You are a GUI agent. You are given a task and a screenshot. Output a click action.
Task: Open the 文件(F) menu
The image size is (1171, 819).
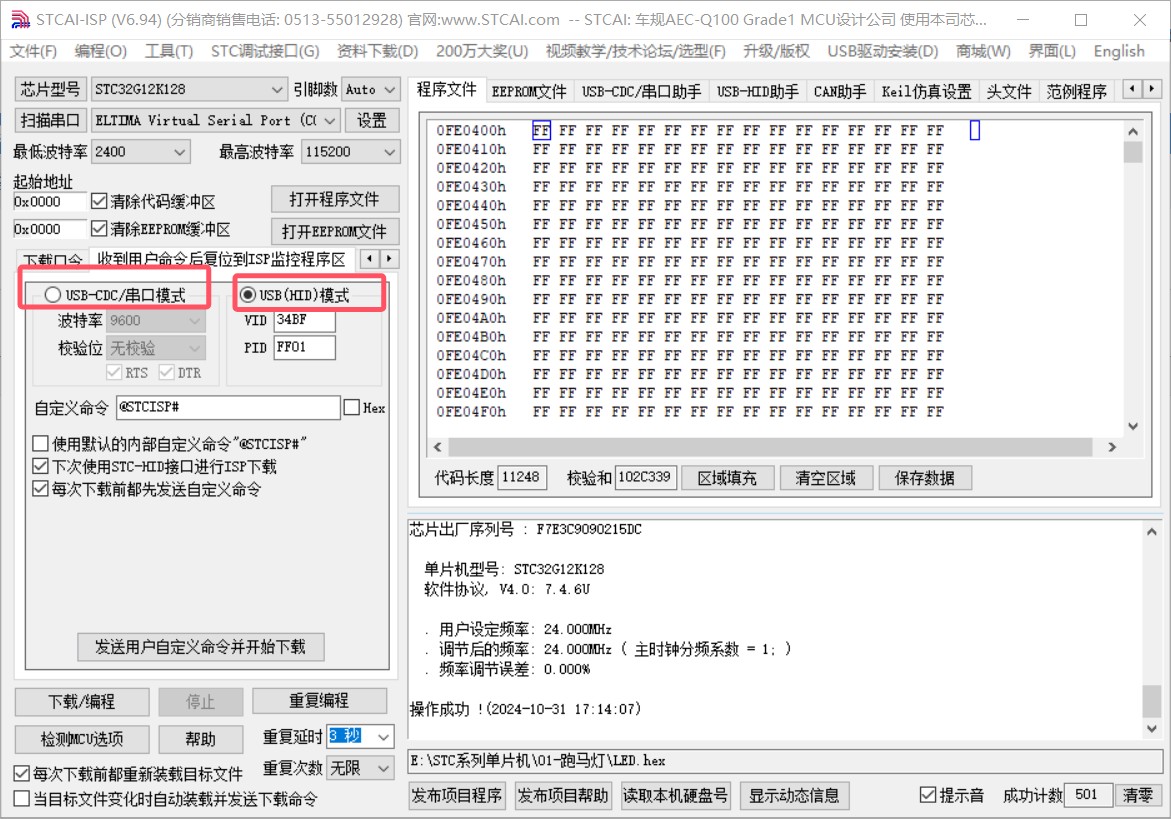[34, 51]
